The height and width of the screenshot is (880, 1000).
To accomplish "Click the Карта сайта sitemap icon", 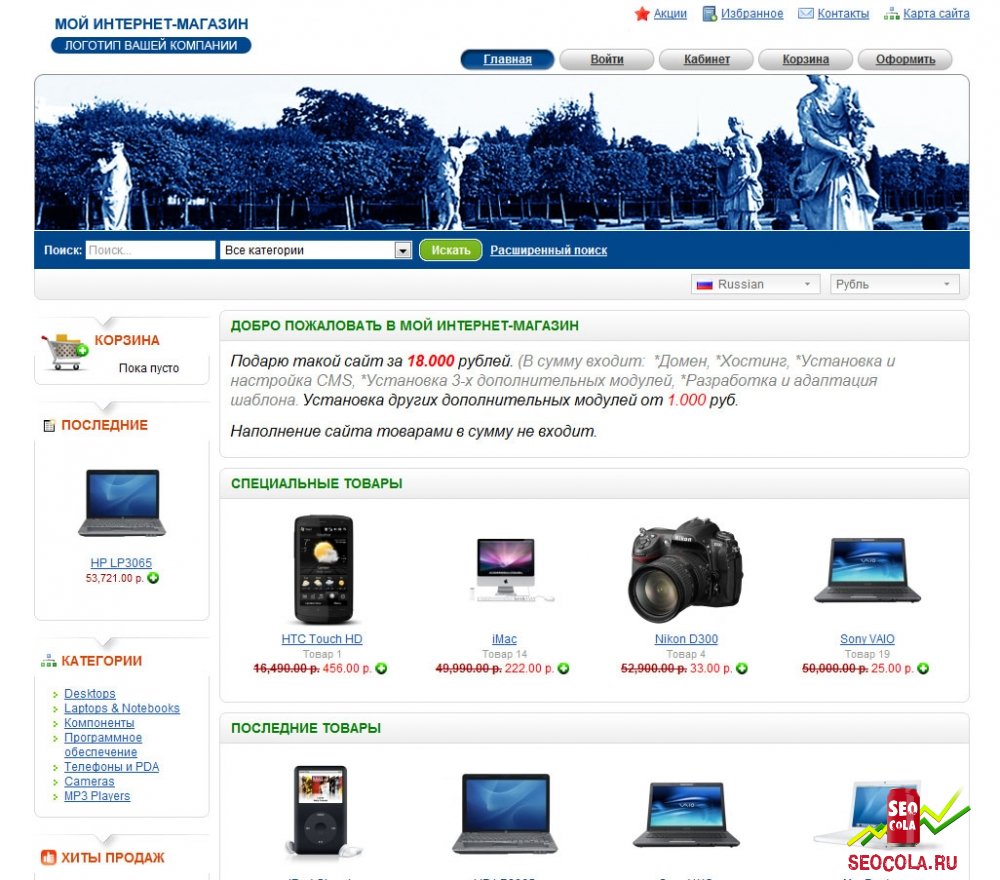I will point(891,13).
